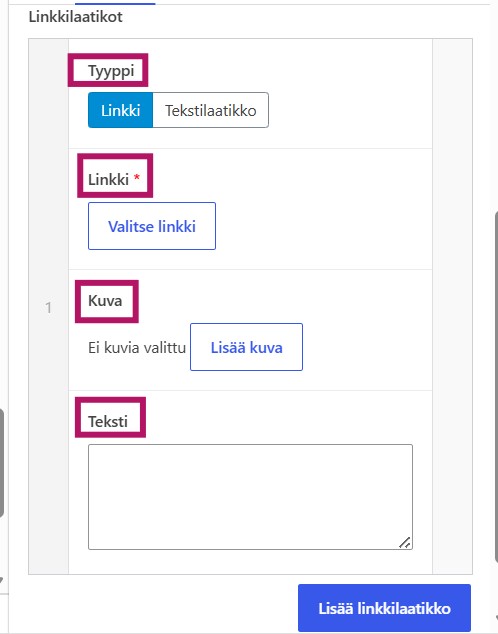
Task: Select the Linkki type option
Action: coord(120,110)
